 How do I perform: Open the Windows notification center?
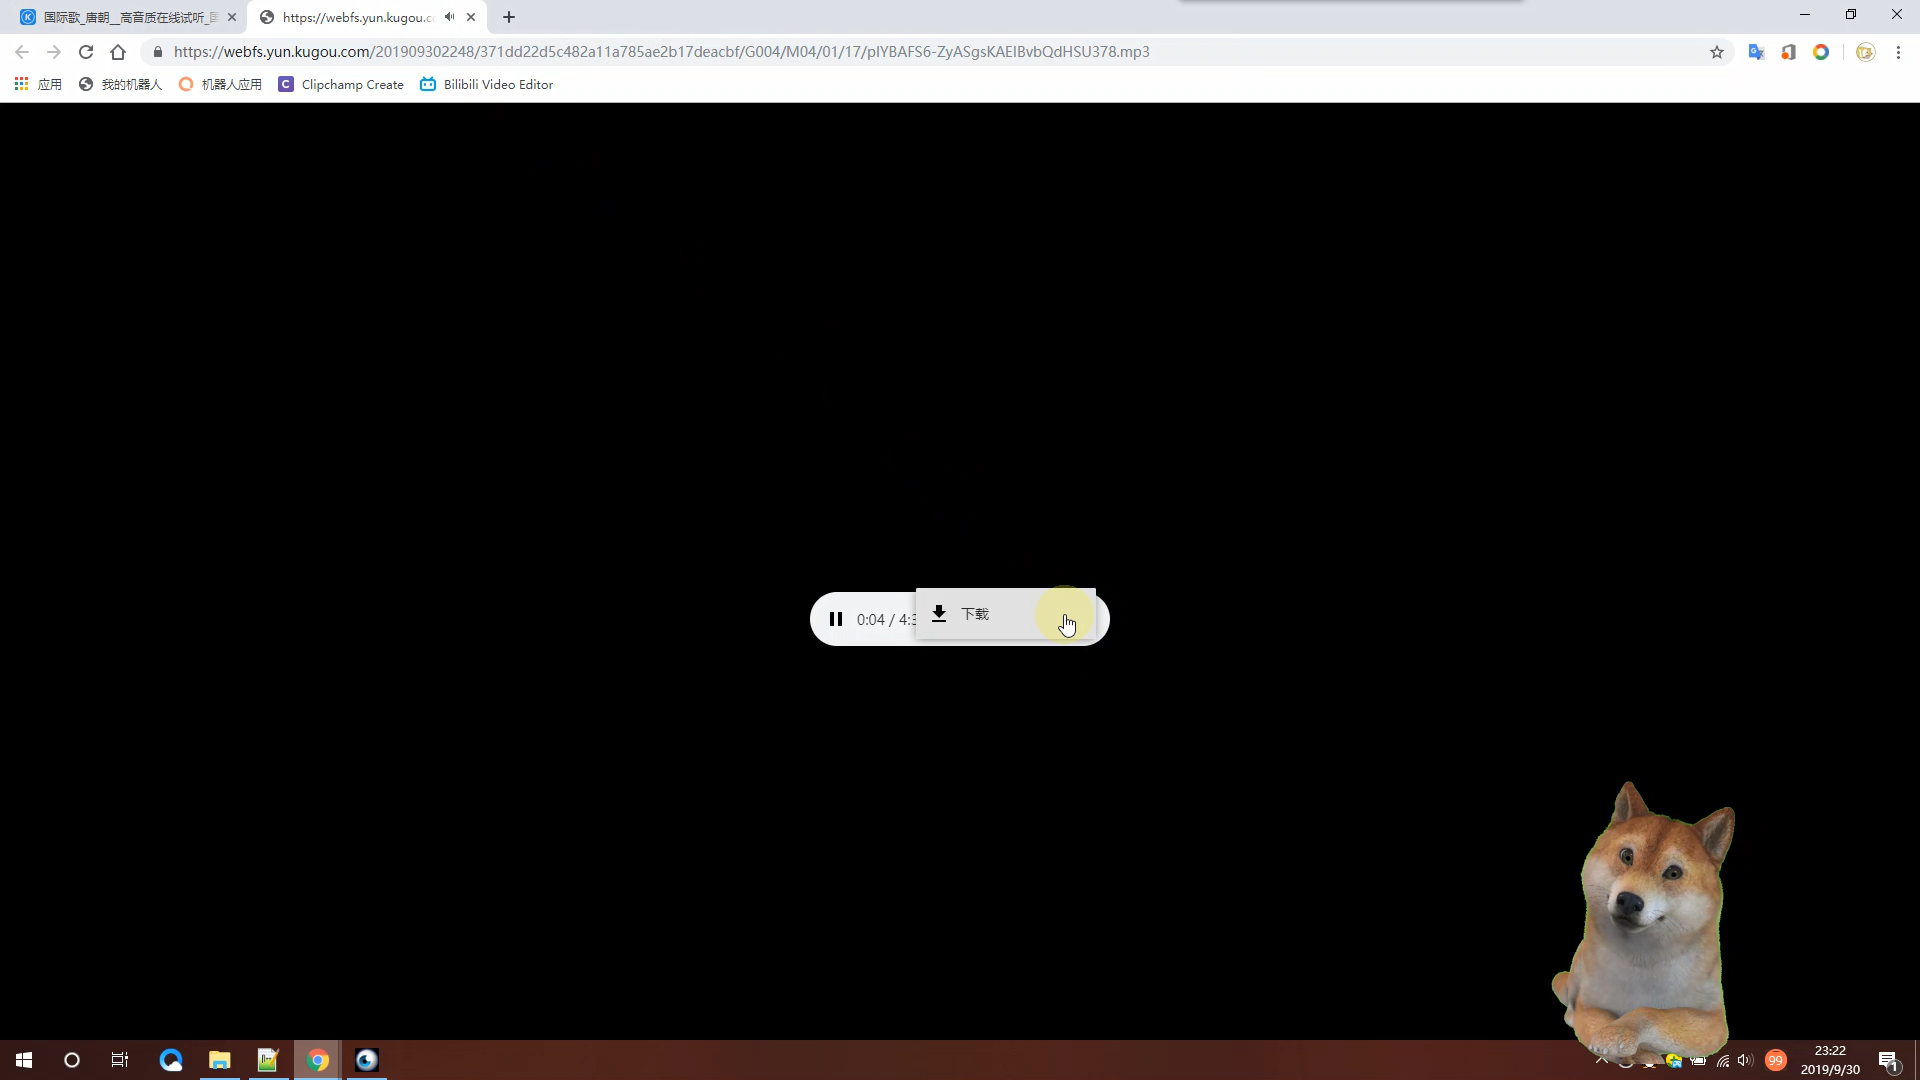tap(1888, 1060)
